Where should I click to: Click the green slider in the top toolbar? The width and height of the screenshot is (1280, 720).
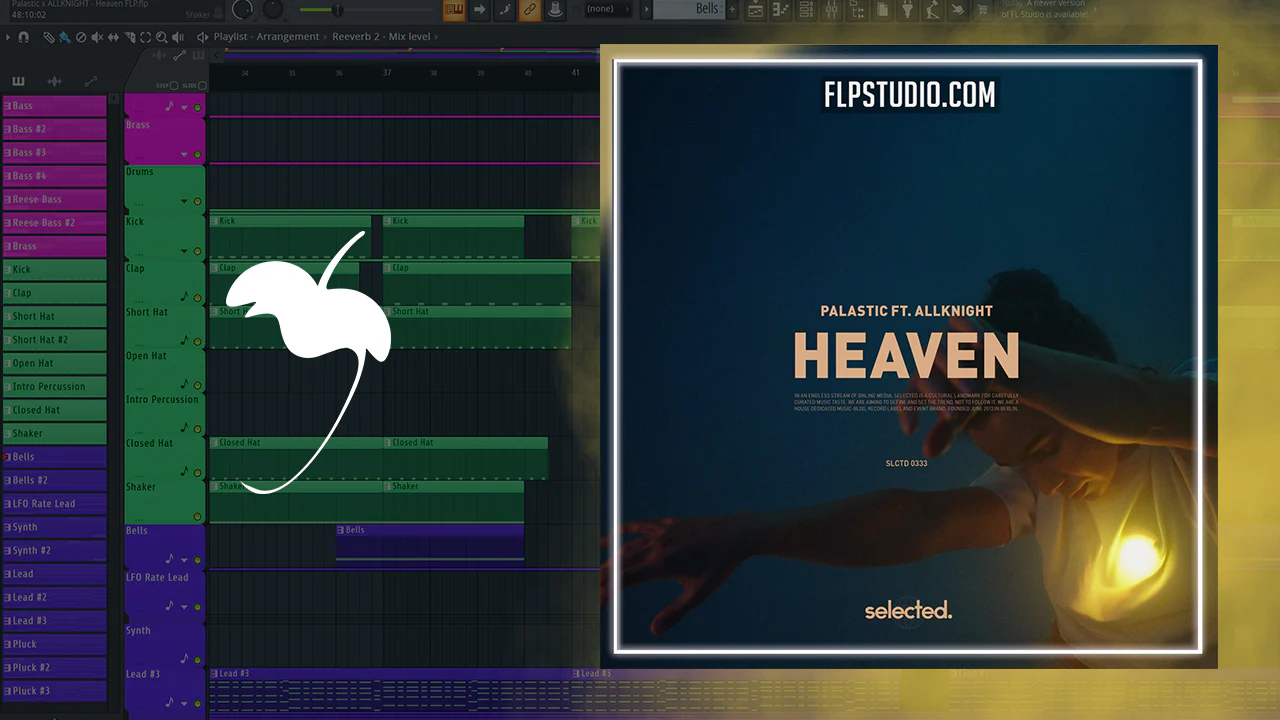336,9
